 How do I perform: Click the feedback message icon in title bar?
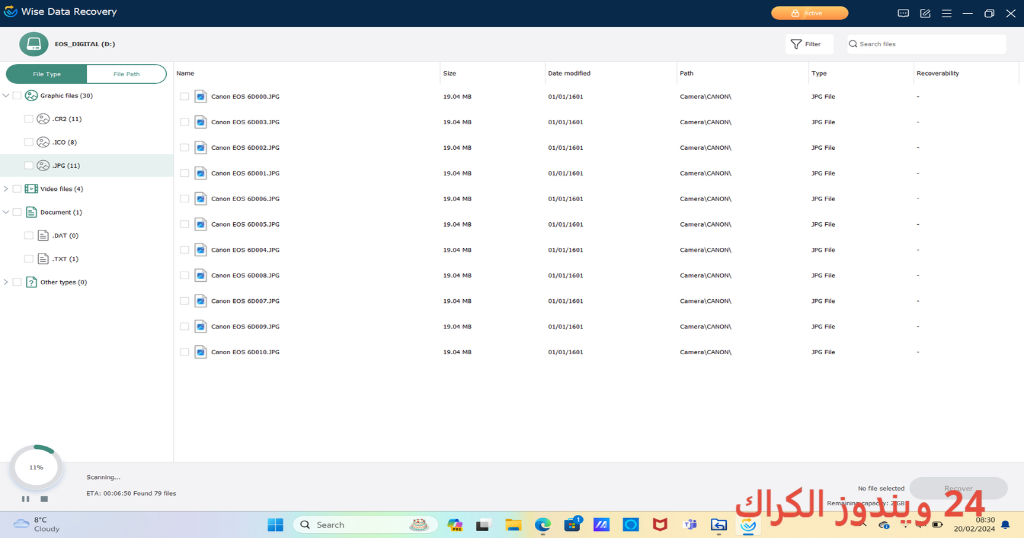point(903,13)
